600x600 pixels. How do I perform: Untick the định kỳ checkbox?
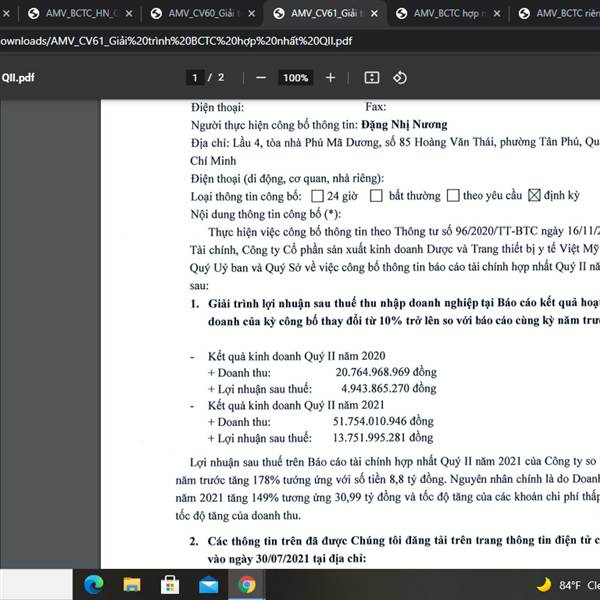[534, 195]
